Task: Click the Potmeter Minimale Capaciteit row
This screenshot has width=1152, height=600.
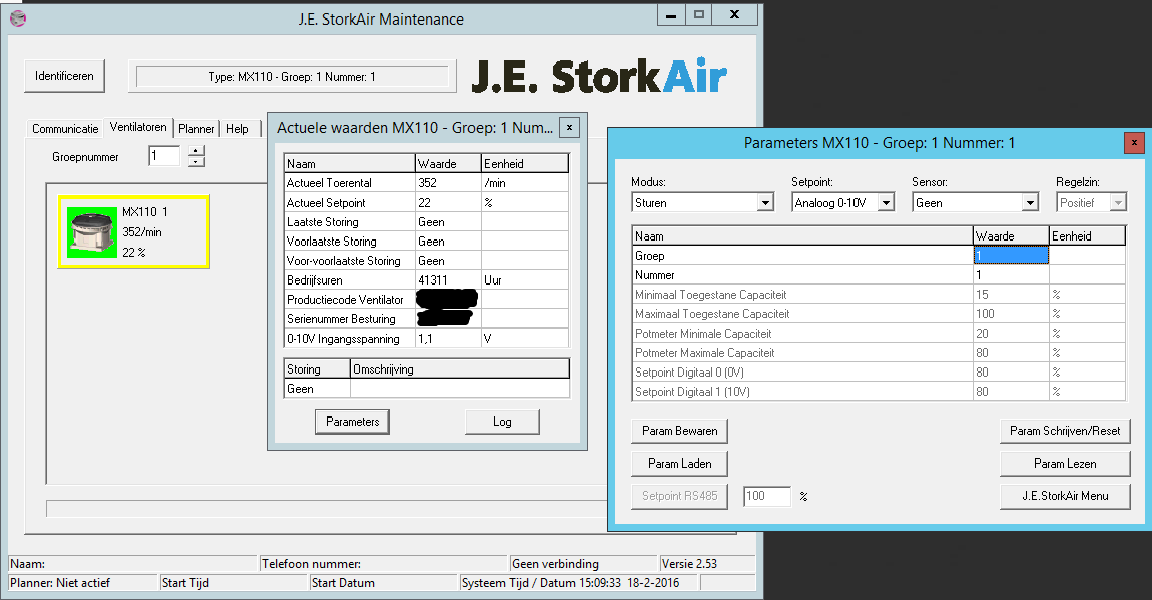Action: [x=879, y=333]
